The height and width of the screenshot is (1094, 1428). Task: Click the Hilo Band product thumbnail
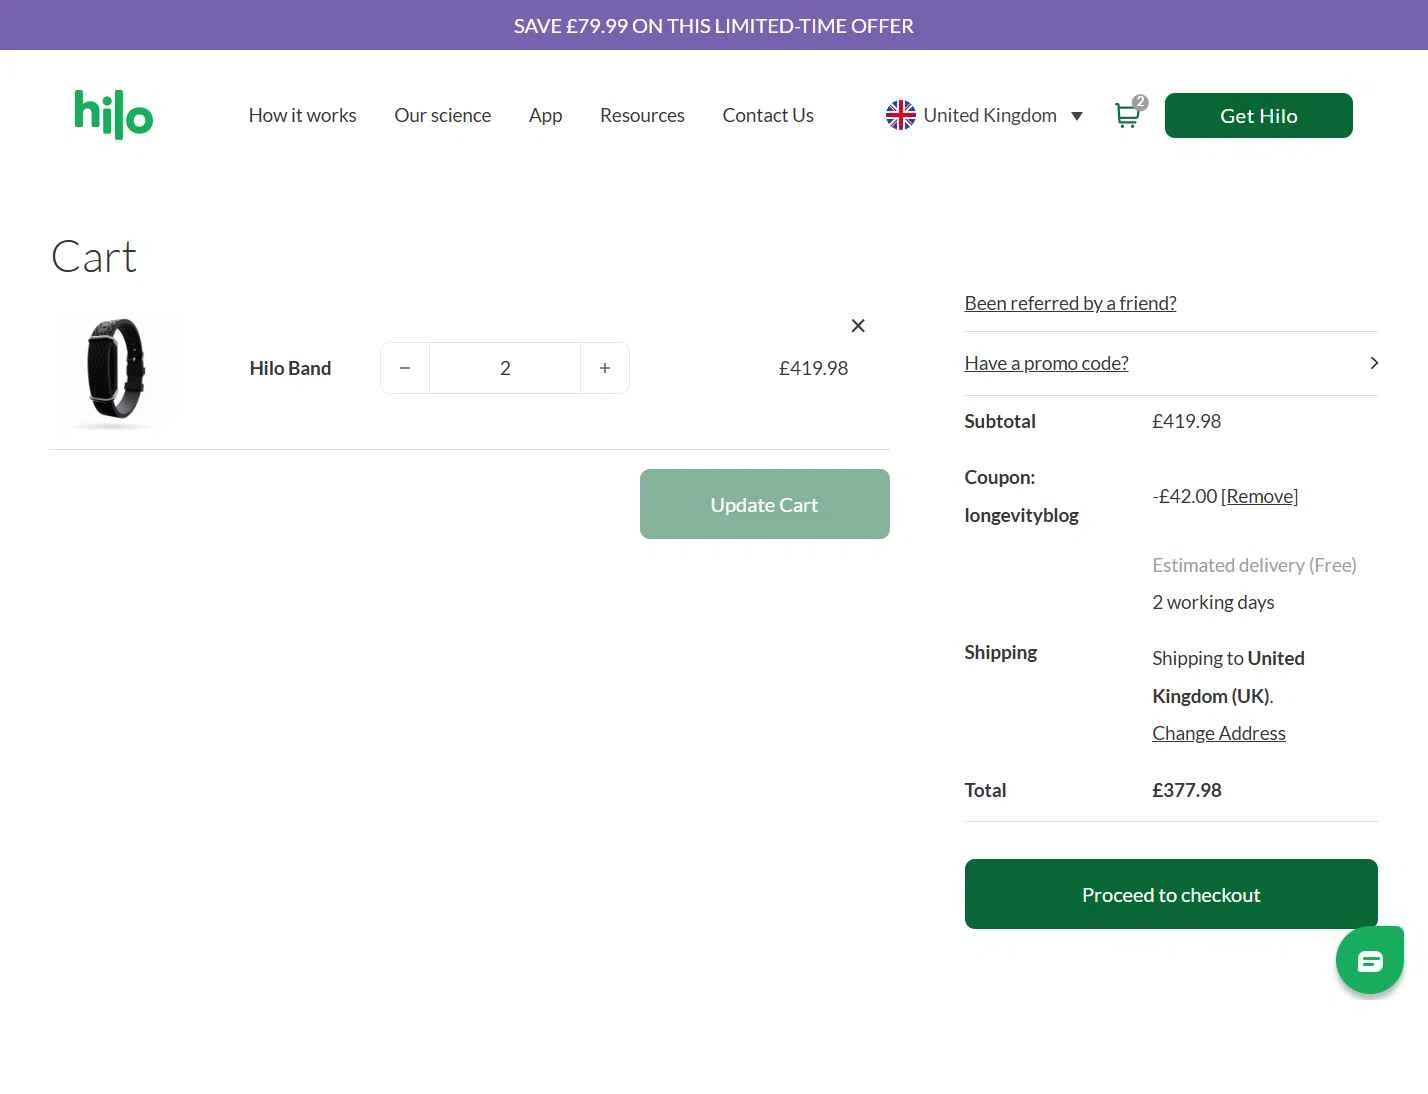tap(114, 369)
